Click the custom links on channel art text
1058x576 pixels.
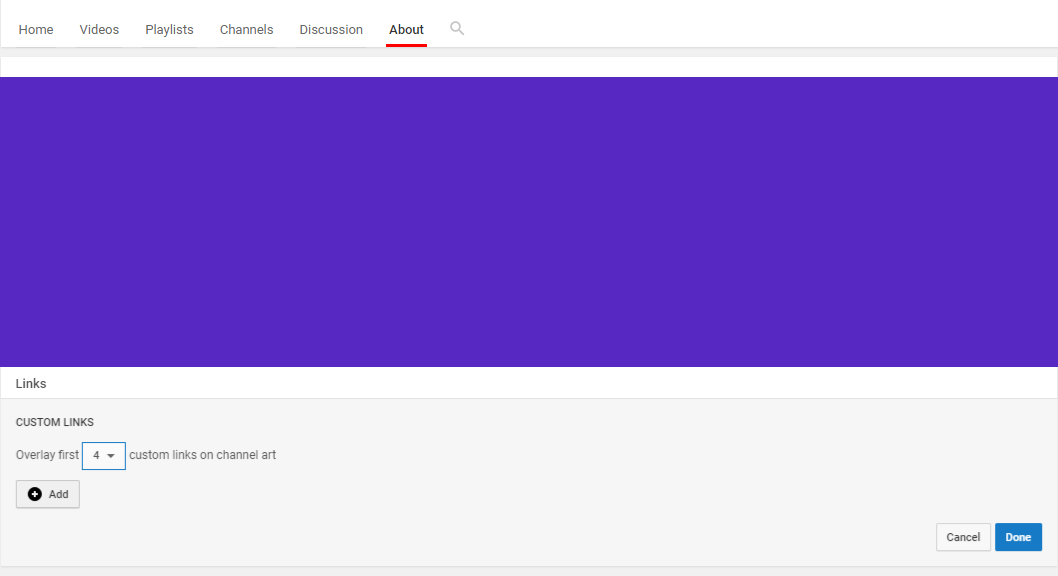point(203,455)
